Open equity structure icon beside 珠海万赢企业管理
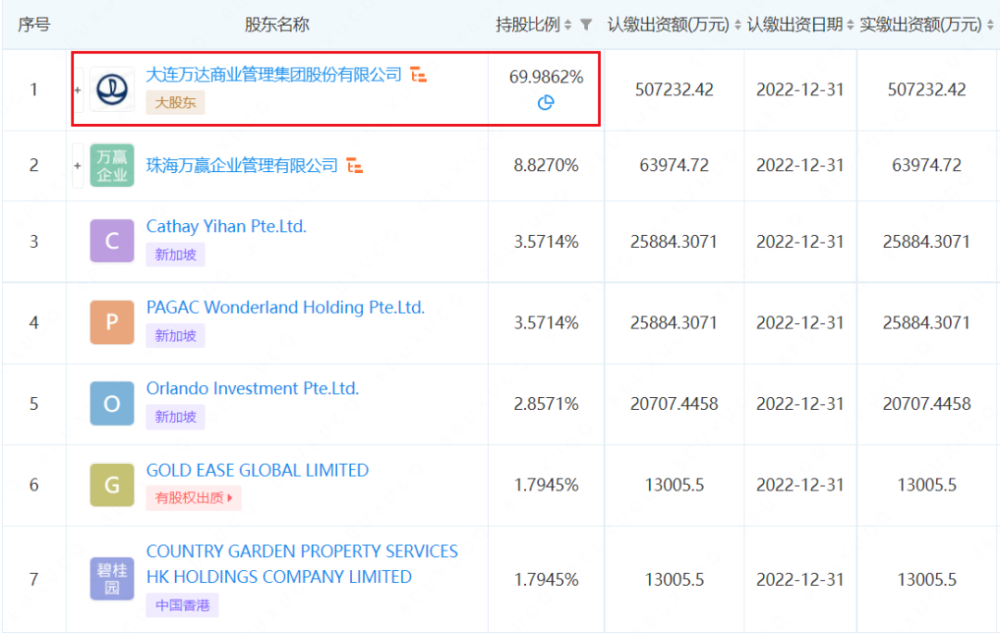The image size is (1000, 633). (355, 166)
